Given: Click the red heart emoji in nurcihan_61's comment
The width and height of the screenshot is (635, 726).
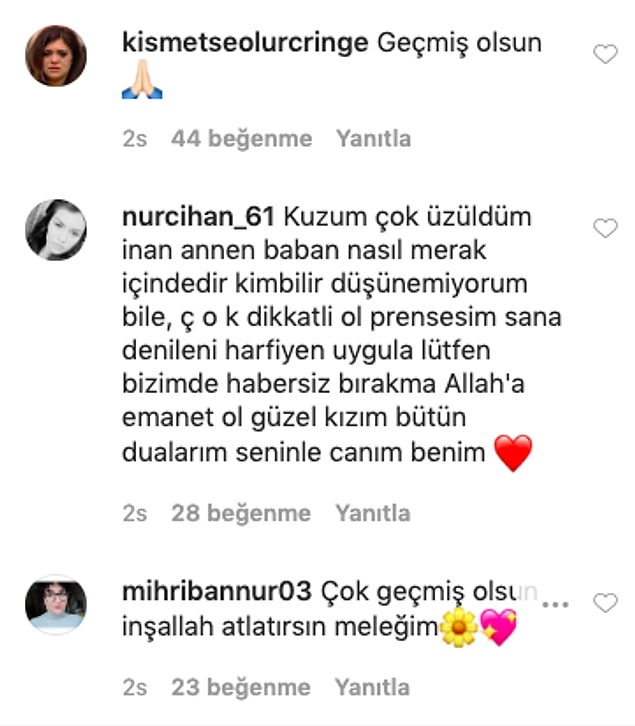Looking at the screenshot, I should tap(513, 453).
